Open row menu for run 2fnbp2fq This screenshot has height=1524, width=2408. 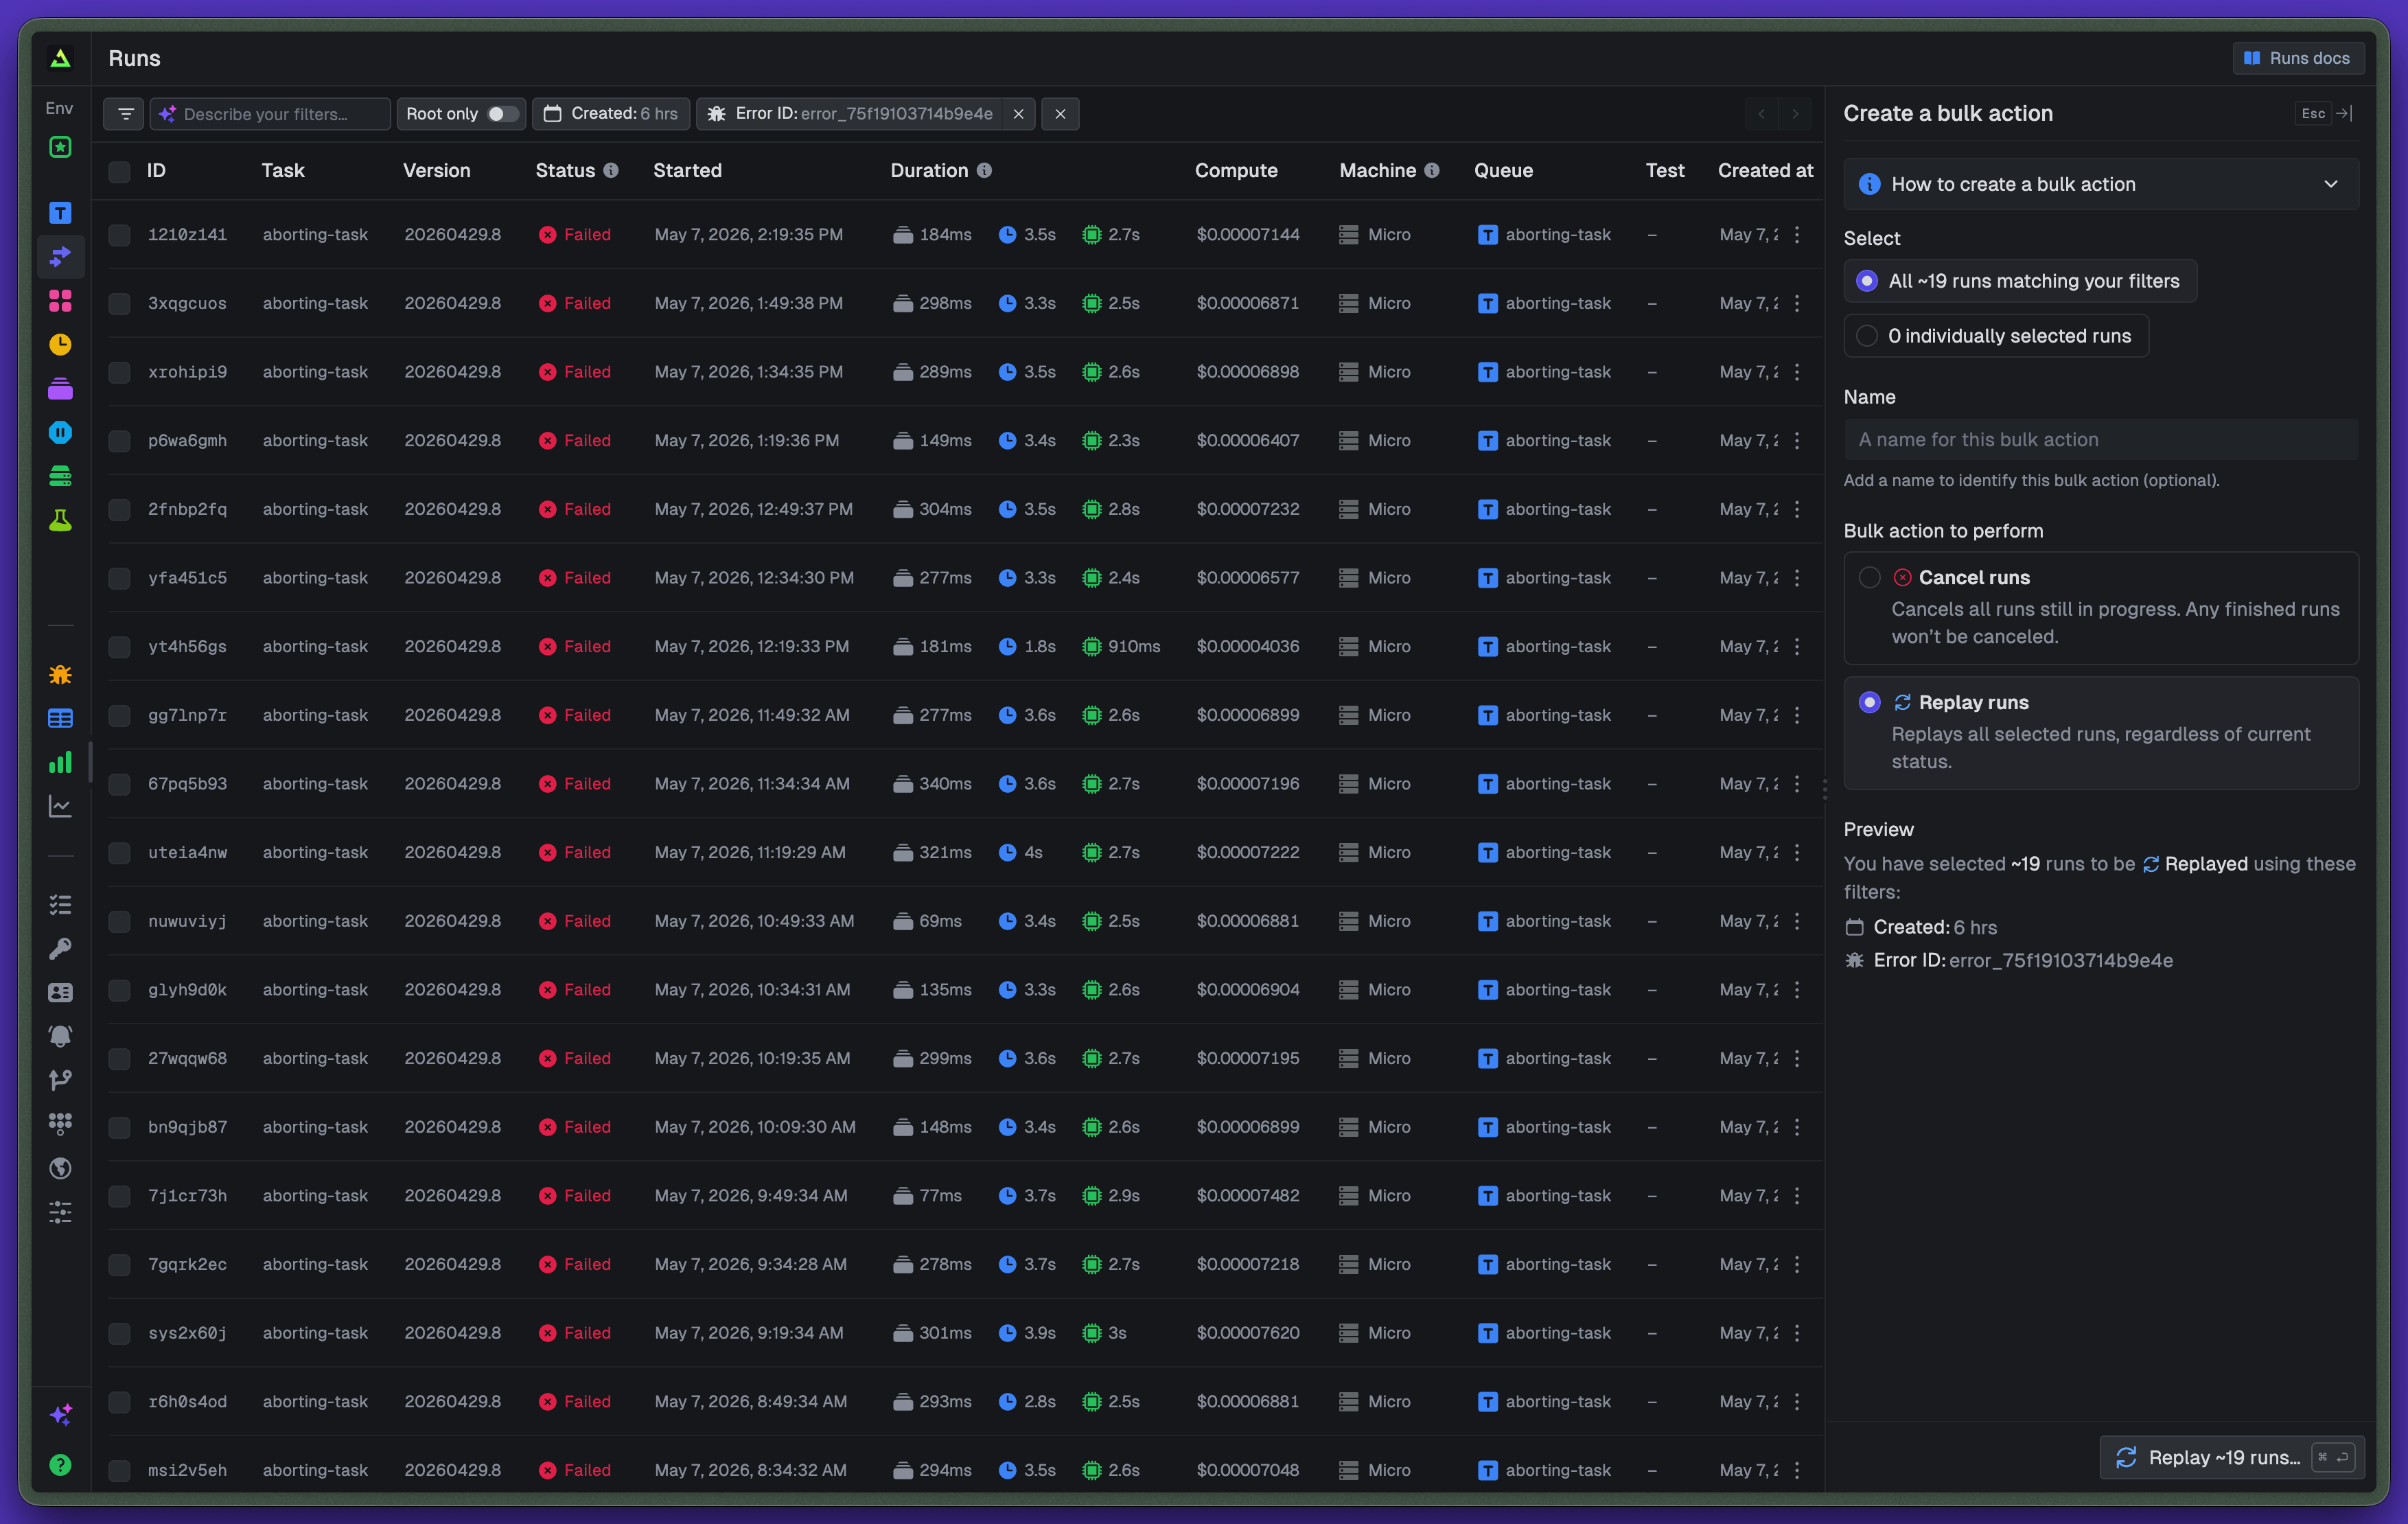pyautogui.click(x=1797, y=509)
